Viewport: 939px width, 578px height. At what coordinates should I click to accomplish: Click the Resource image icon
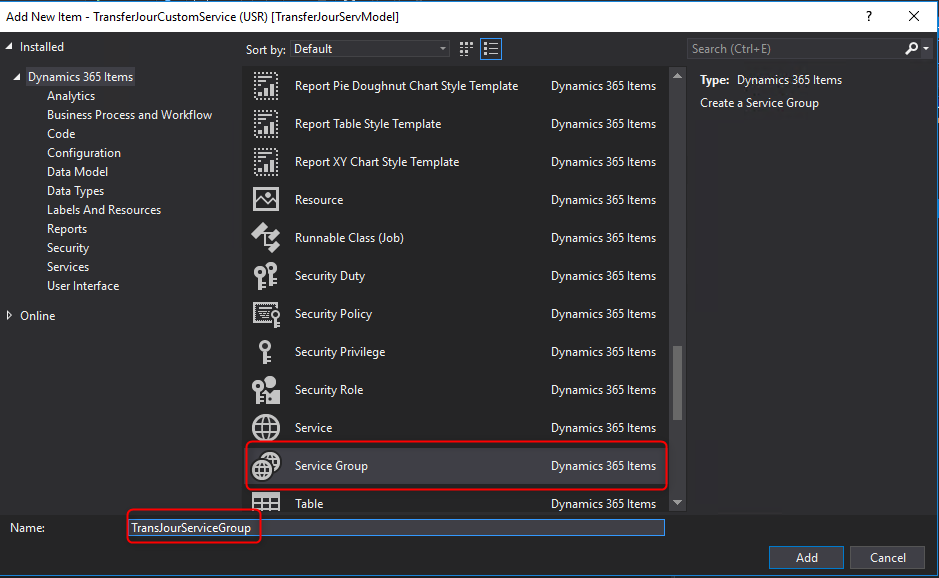pyautogui.click(x=266, y=200)
